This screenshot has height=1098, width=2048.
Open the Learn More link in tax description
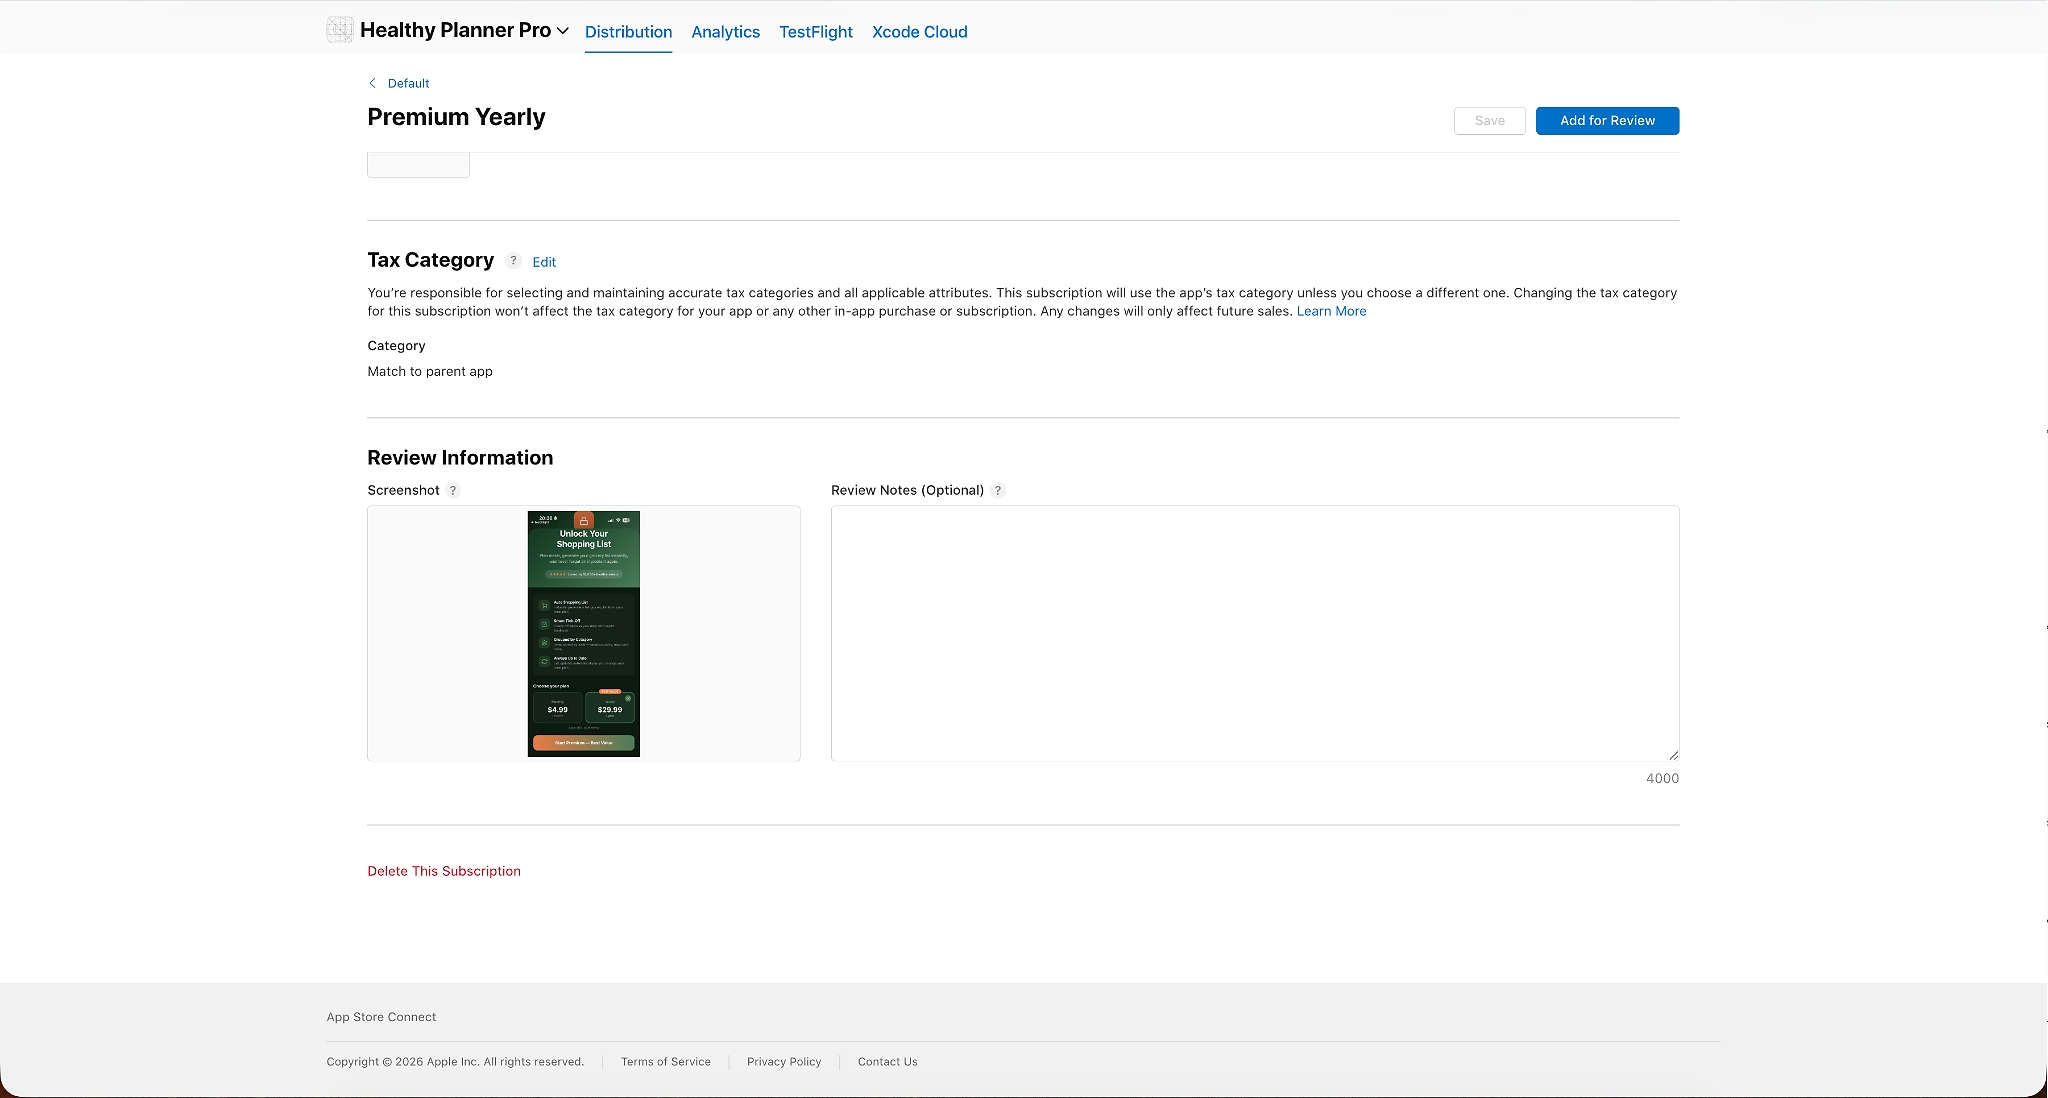click(1331, 311)
